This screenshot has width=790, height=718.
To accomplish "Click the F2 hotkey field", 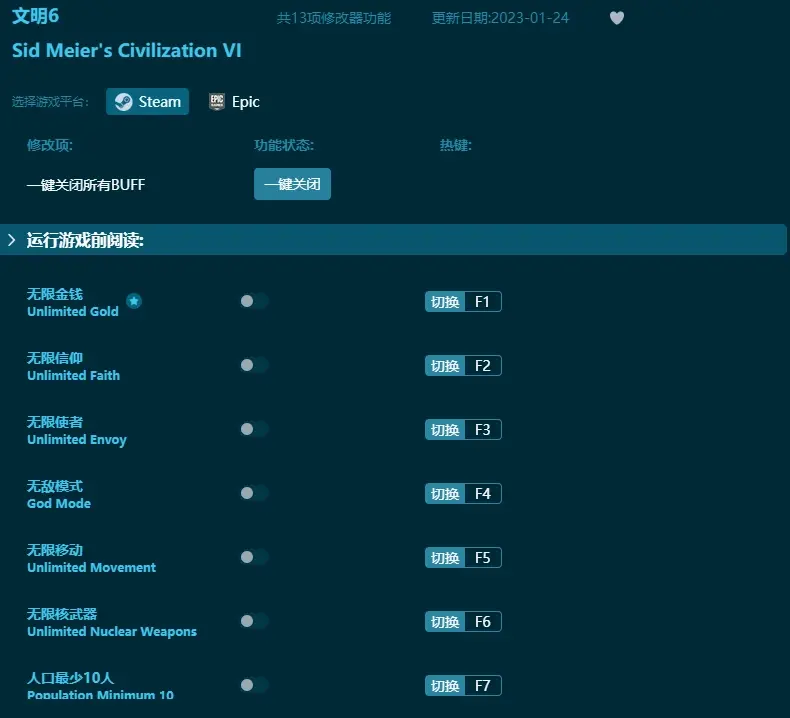I will coord(483,366).
